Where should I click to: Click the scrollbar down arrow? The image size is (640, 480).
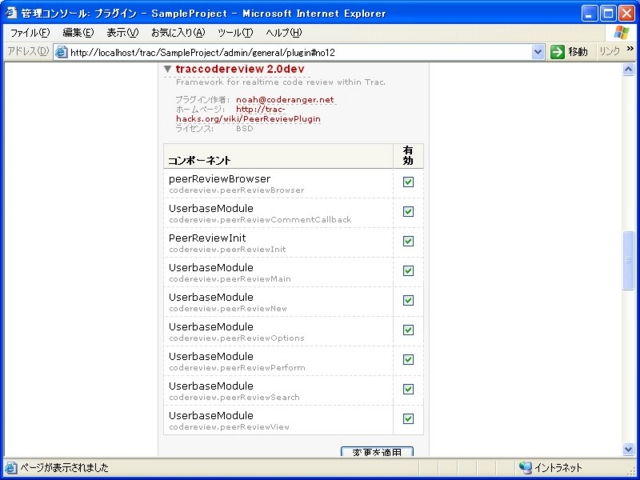(x=629, y=449)
